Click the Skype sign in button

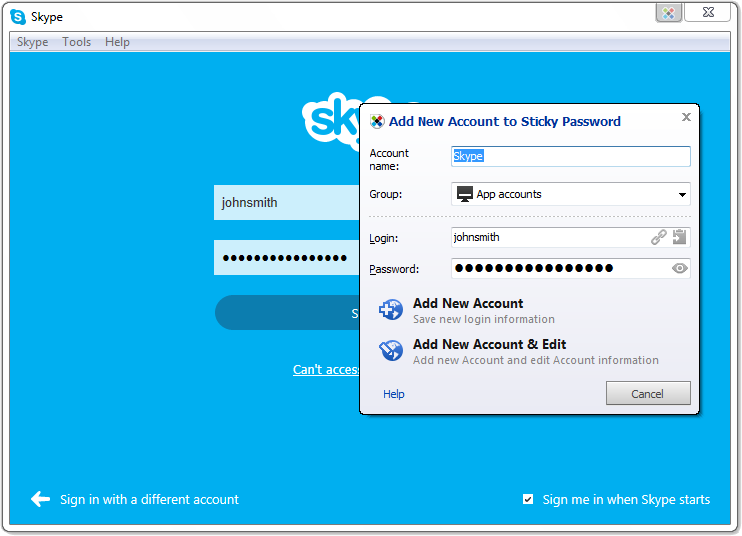pos(287,313)
